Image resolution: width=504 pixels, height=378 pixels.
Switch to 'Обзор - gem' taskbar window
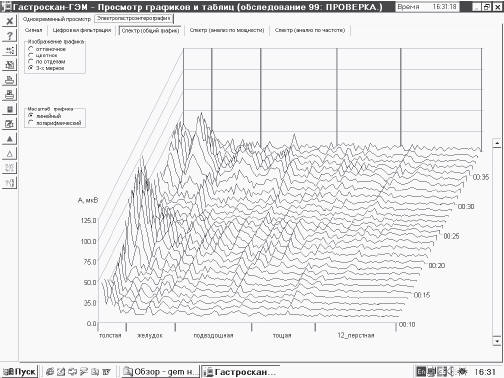160,371
